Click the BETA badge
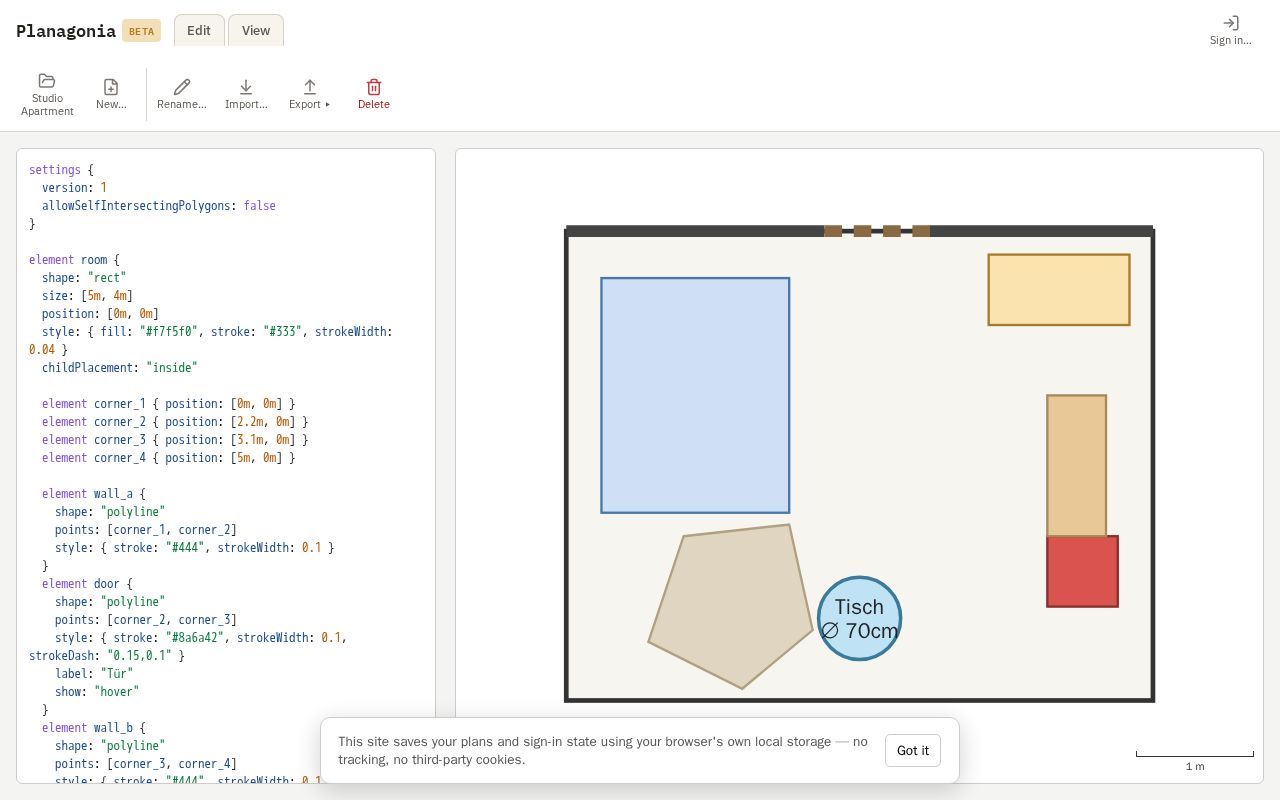Viewport: 1280px width, 800px height. point(141,31)
